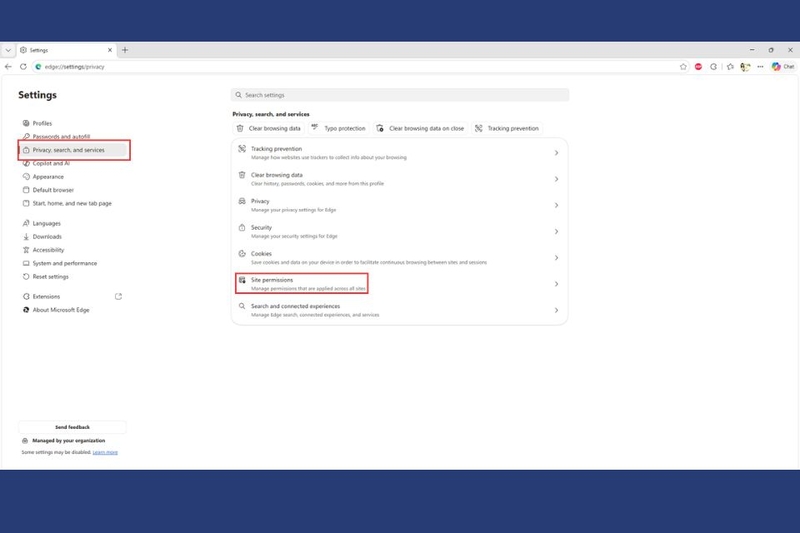The width and height of the screenshot is (800, 533).
Task: Click the Privacy row icon
Action: pos(242,201)
